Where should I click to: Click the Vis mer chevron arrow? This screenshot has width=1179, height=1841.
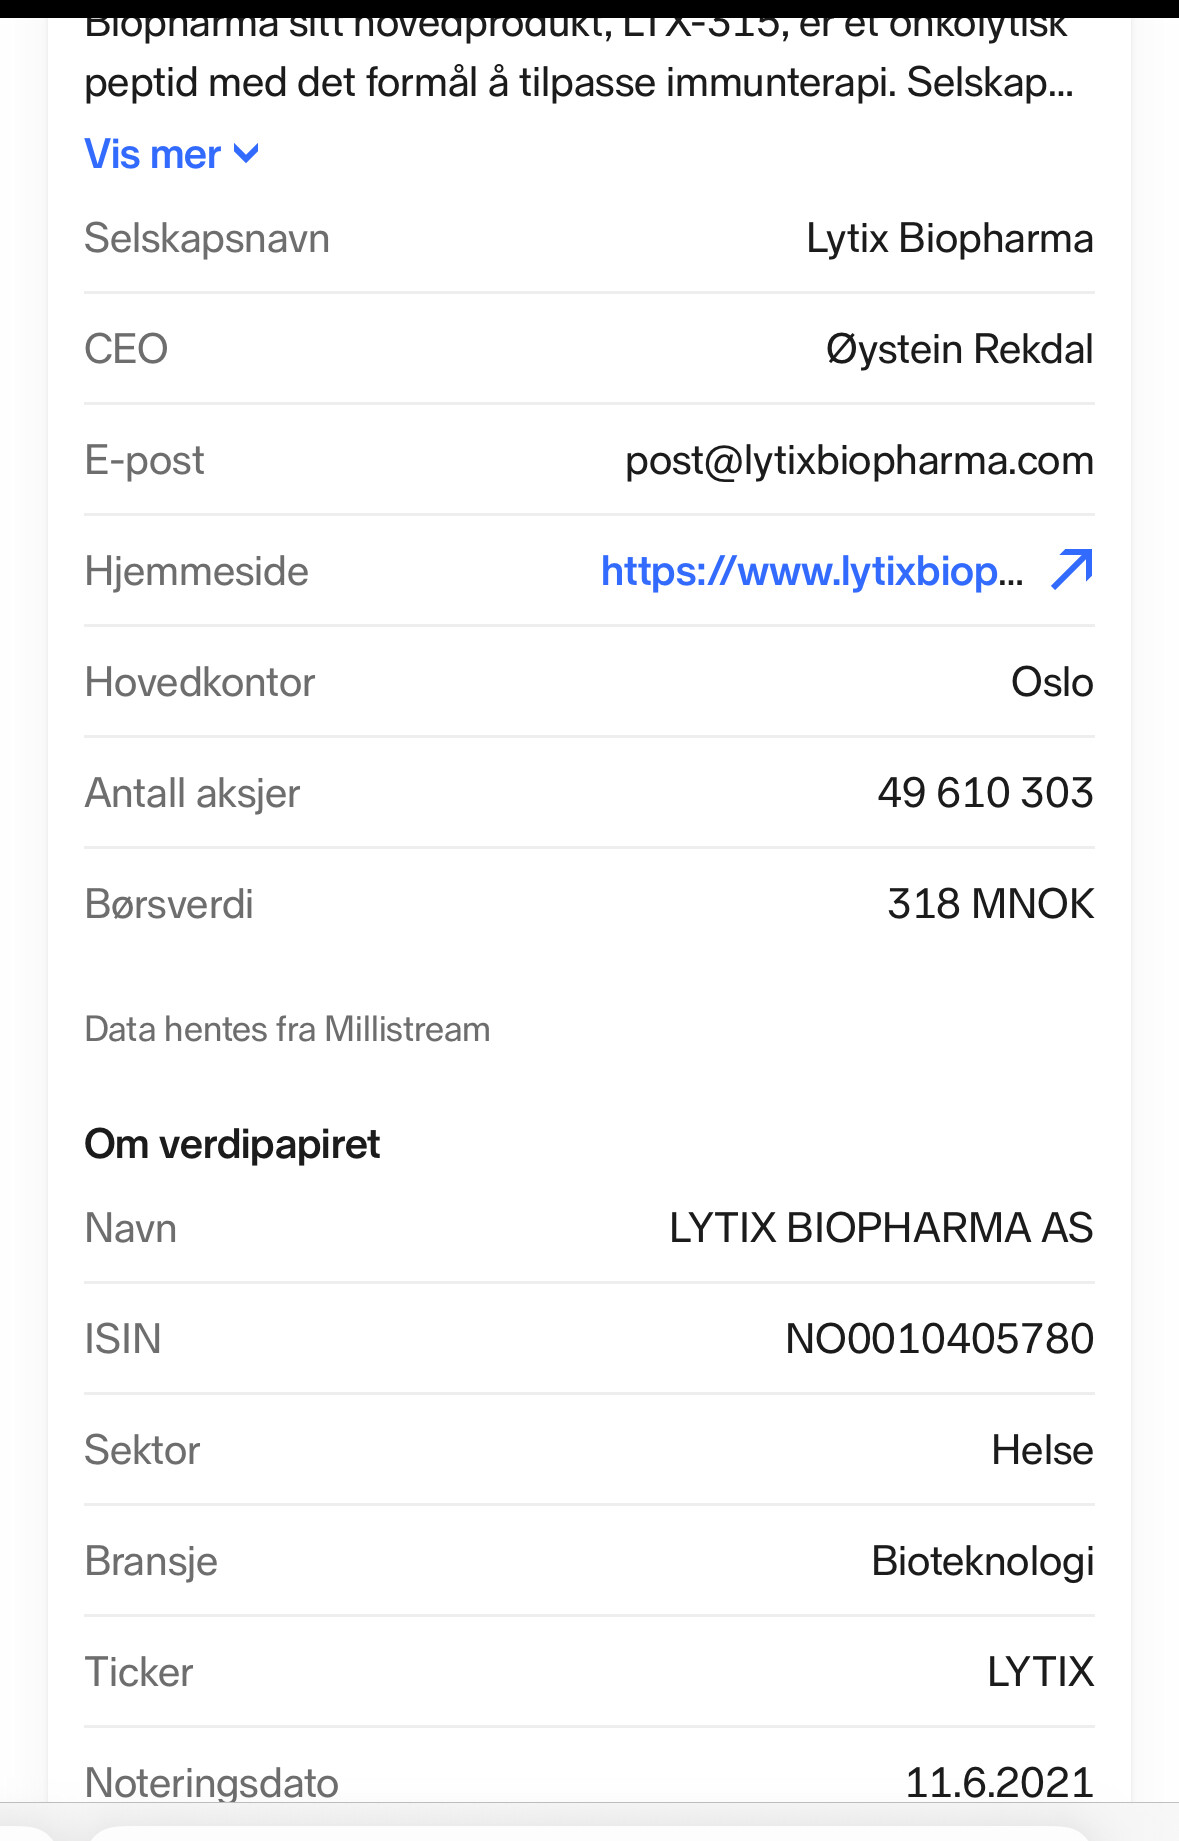coord(246,154)
